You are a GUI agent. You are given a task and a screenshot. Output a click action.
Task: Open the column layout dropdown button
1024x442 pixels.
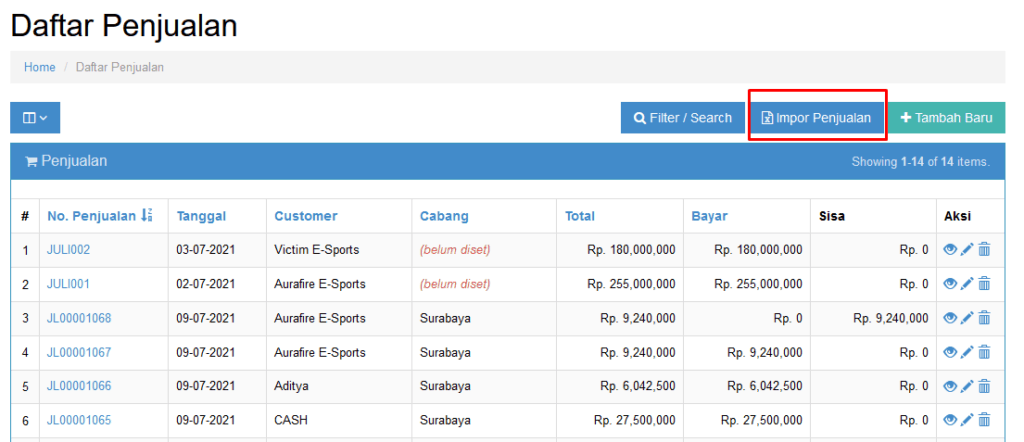(x=35, y=118)
